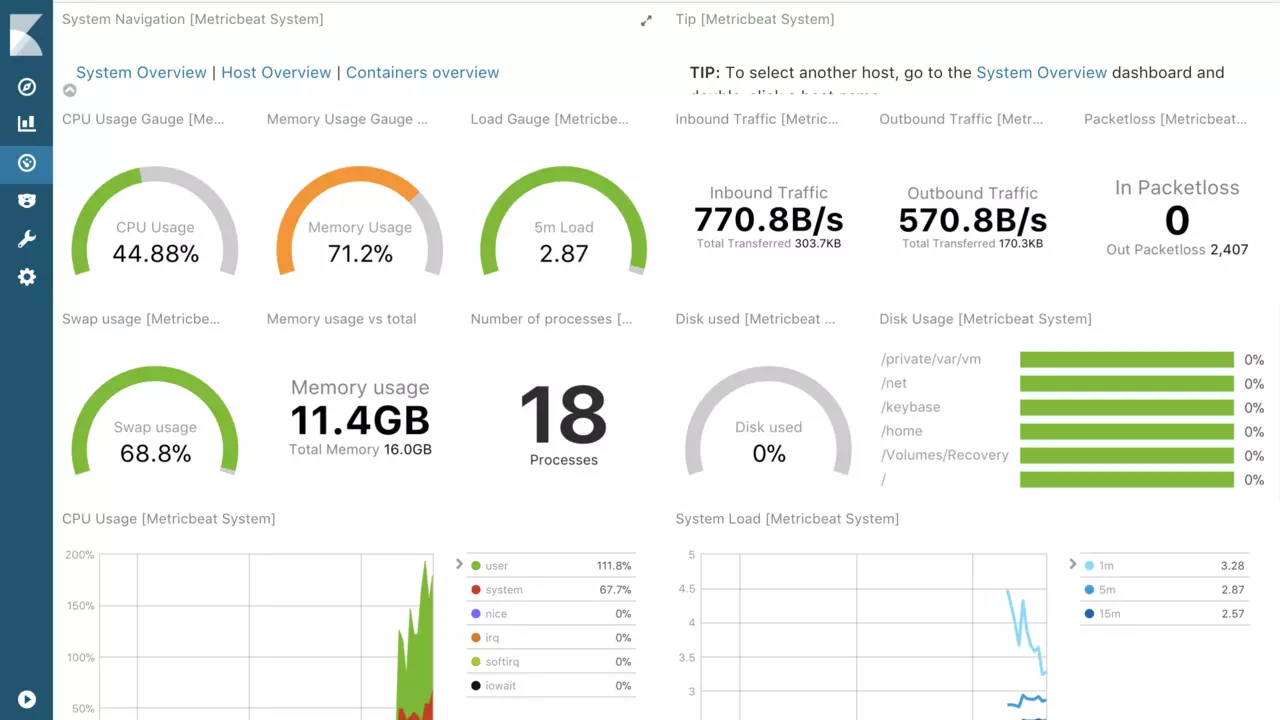Collapse the System Load chart legend
The image size is (1280, 720).
(1072, 564)
